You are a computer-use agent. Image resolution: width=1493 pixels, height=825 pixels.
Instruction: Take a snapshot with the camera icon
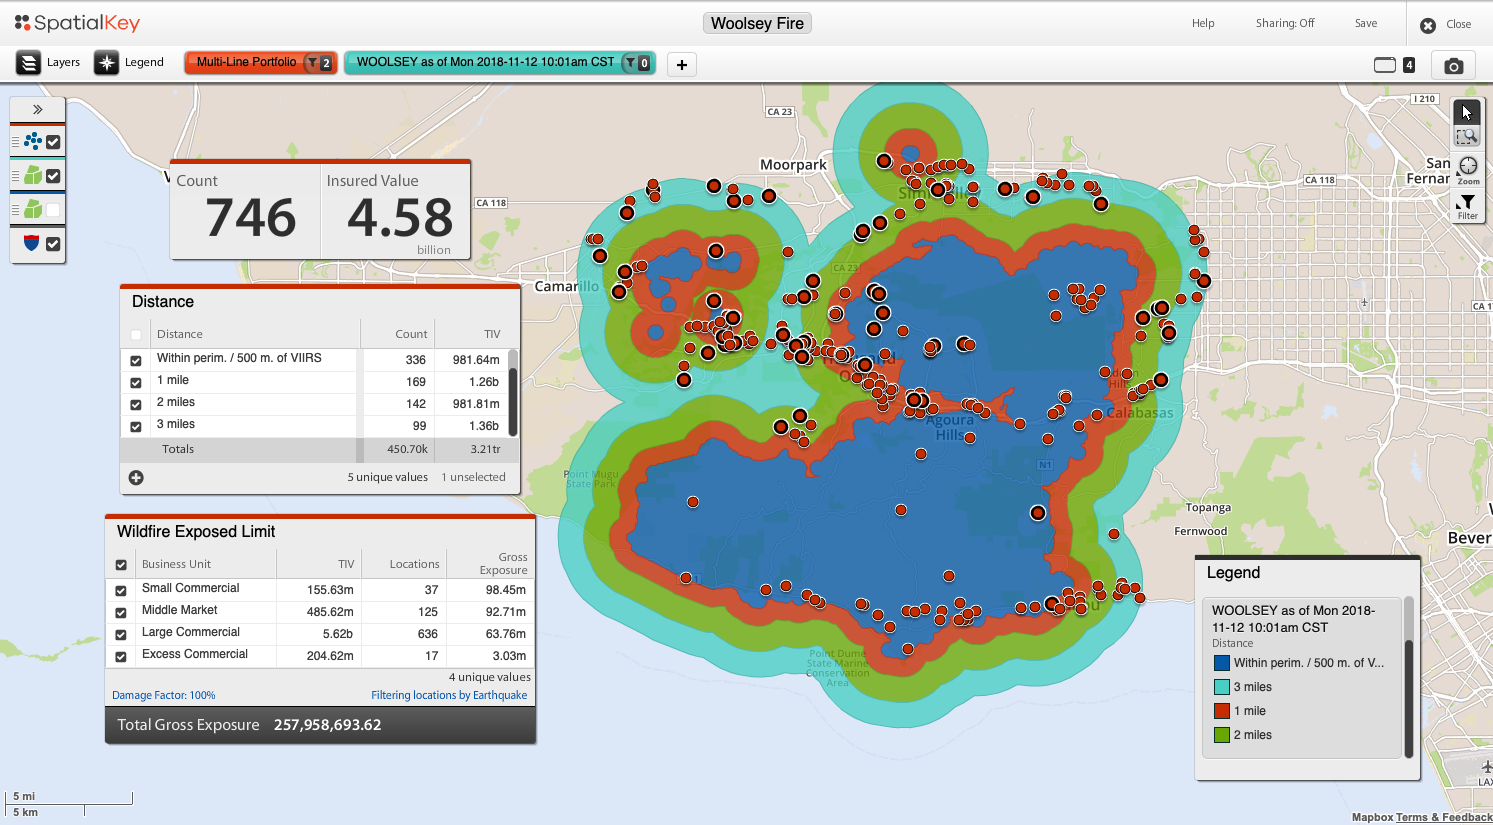coord(1454,66)
